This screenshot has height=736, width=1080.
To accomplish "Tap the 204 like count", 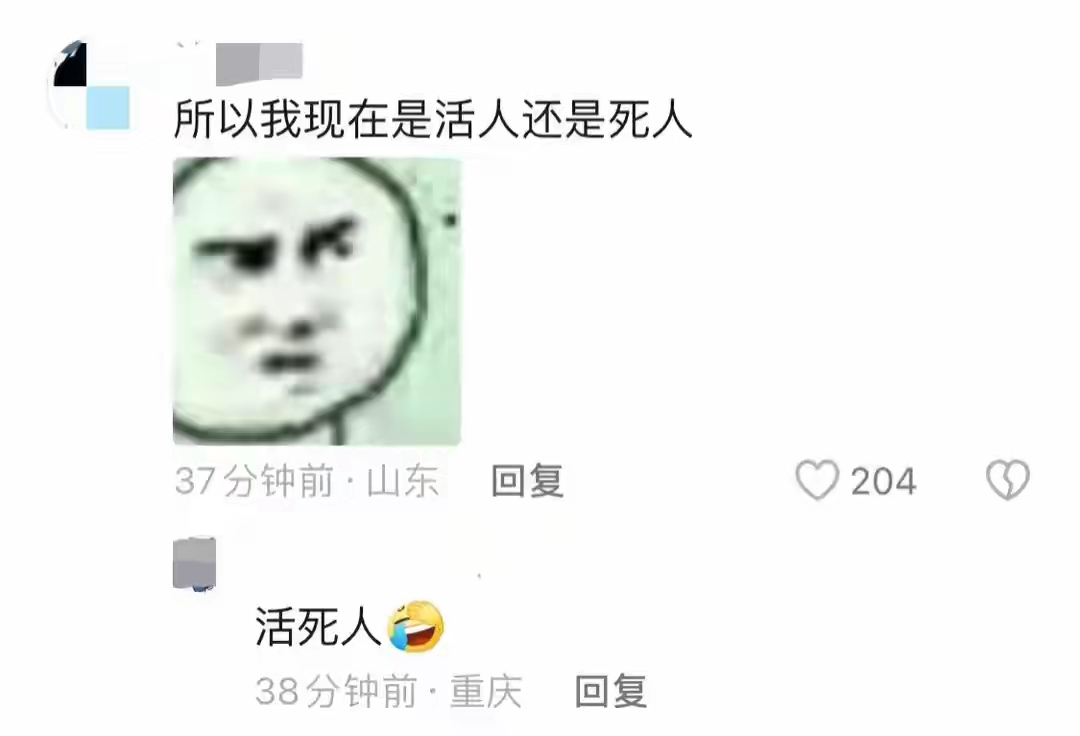I will click(x=883, y=481).
